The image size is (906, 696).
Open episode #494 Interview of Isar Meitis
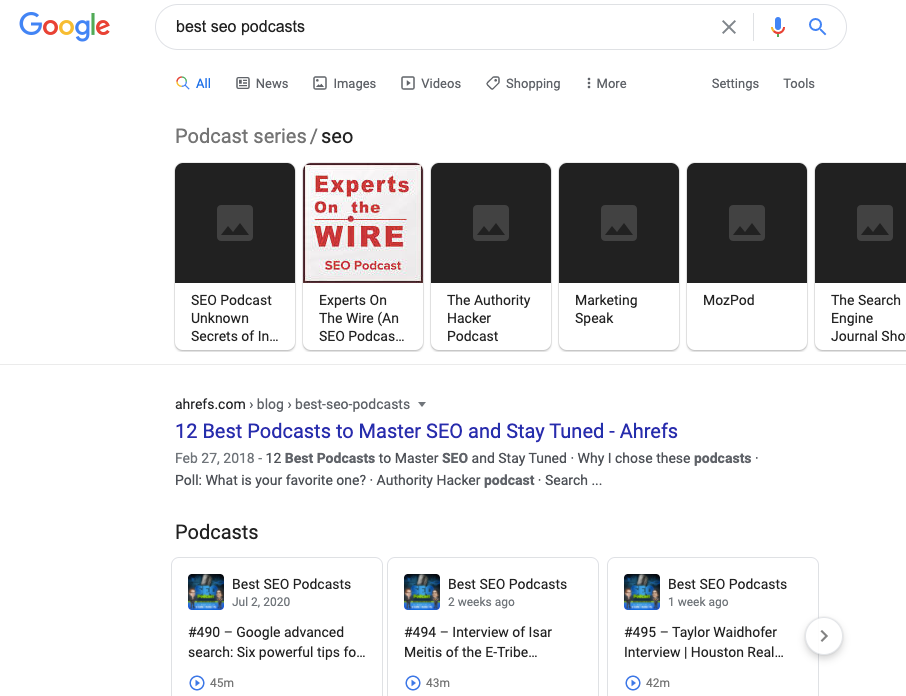pos(478,642)
